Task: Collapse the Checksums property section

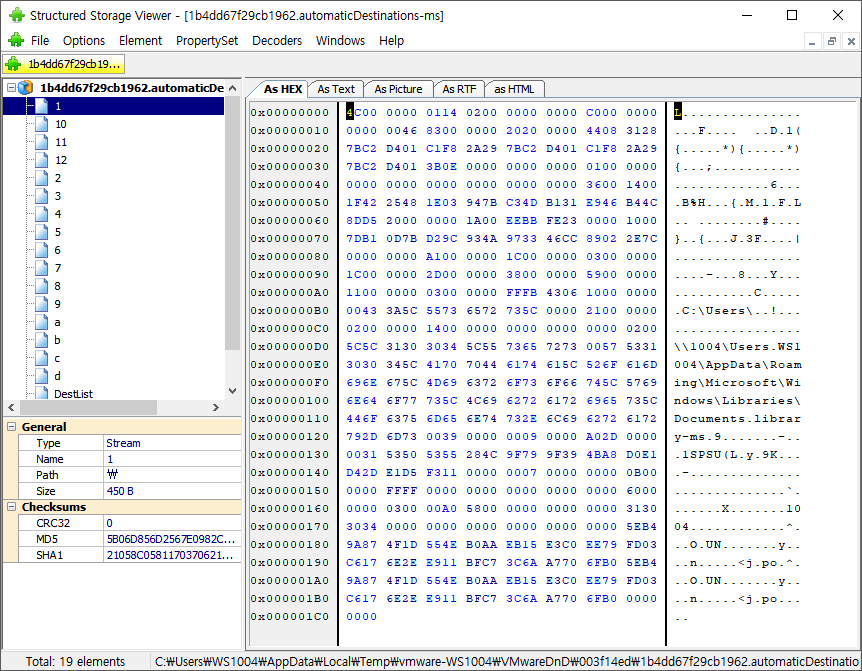Action: (11, 507)
